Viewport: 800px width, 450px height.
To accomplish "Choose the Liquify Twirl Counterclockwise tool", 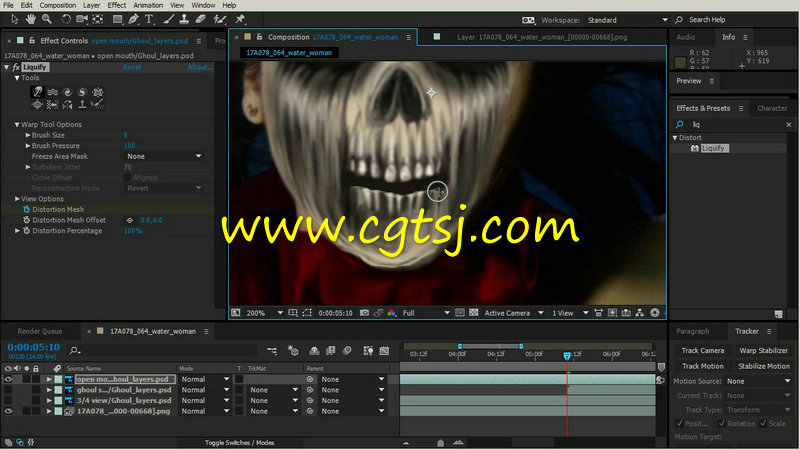I will 82,92.
